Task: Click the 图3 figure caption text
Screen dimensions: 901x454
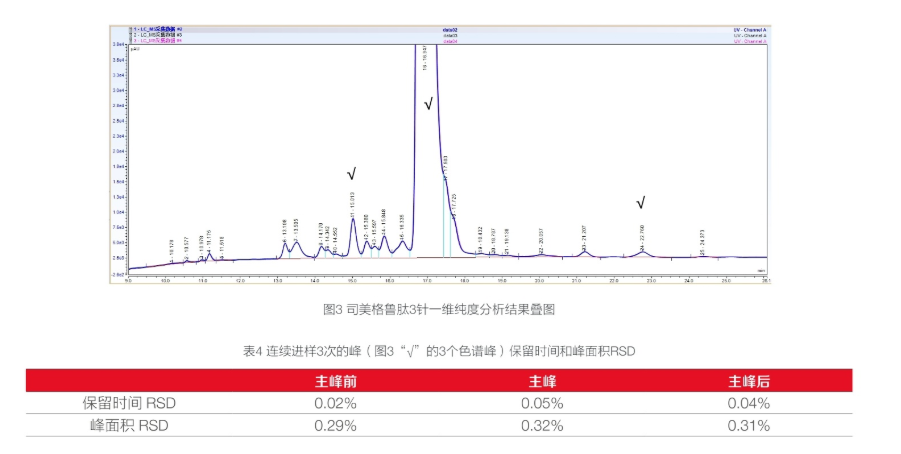Action: (x=439, y=310)
